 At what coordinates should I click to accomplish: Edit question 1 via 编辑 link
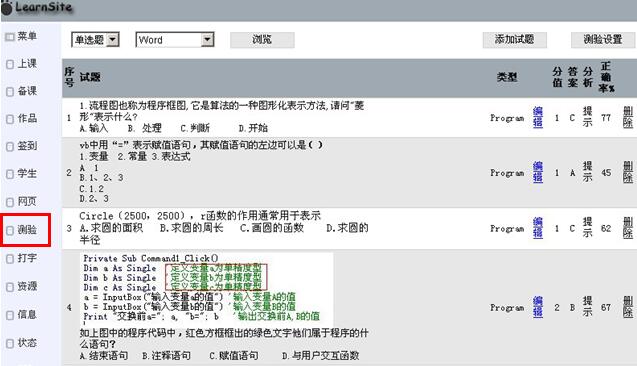pyautogui.click(x=537, y=117)
